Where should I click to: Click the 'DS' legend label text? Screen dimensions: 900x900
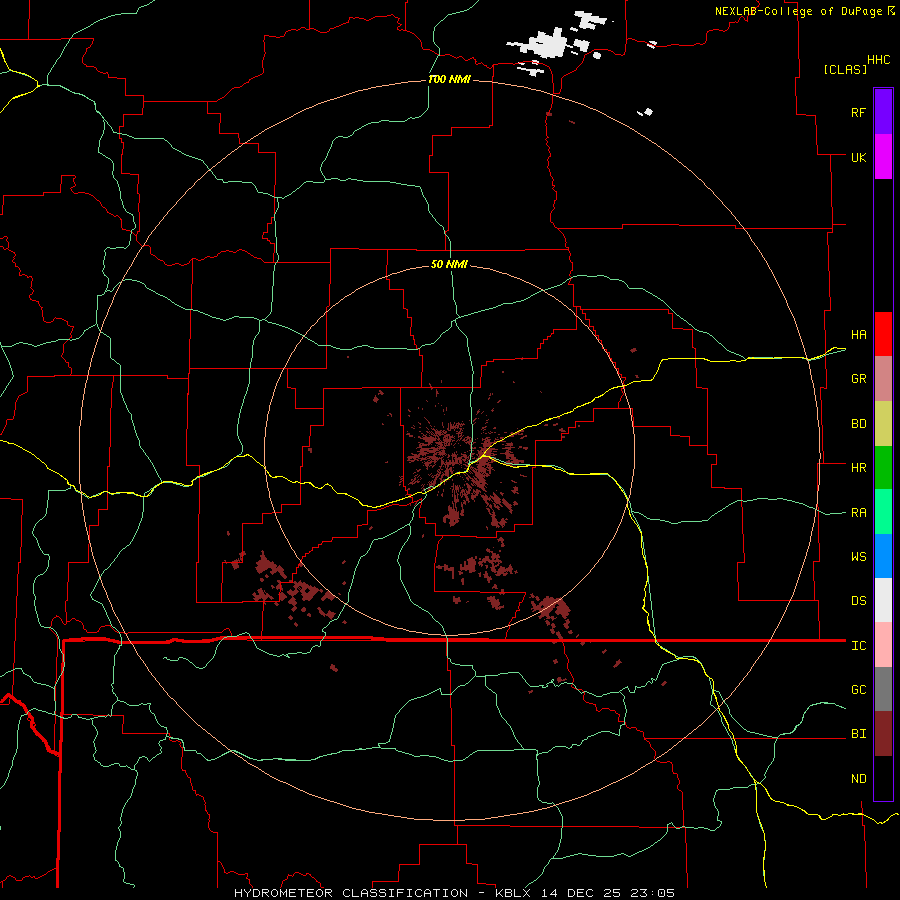pyautogui.click(x=859, y=600)
